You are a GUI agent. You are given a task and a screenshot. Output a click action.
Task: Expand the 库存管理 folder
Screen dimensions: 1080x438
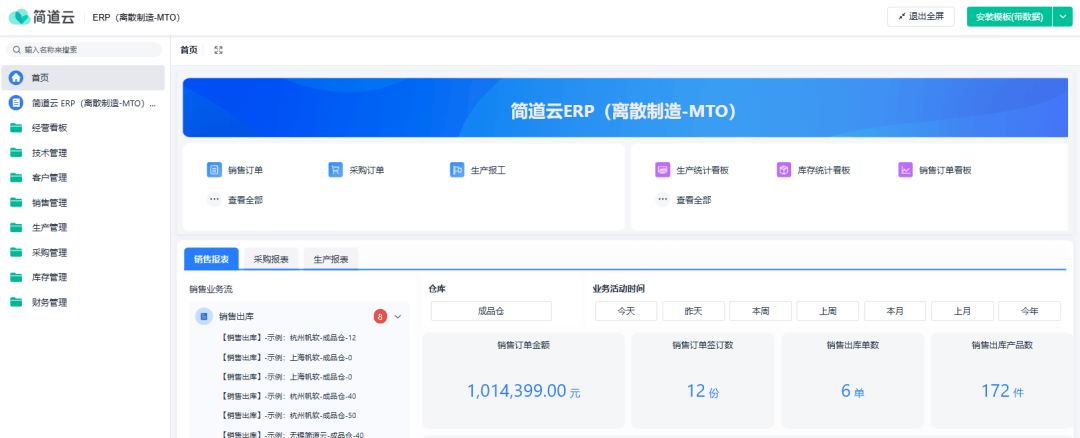83,277
